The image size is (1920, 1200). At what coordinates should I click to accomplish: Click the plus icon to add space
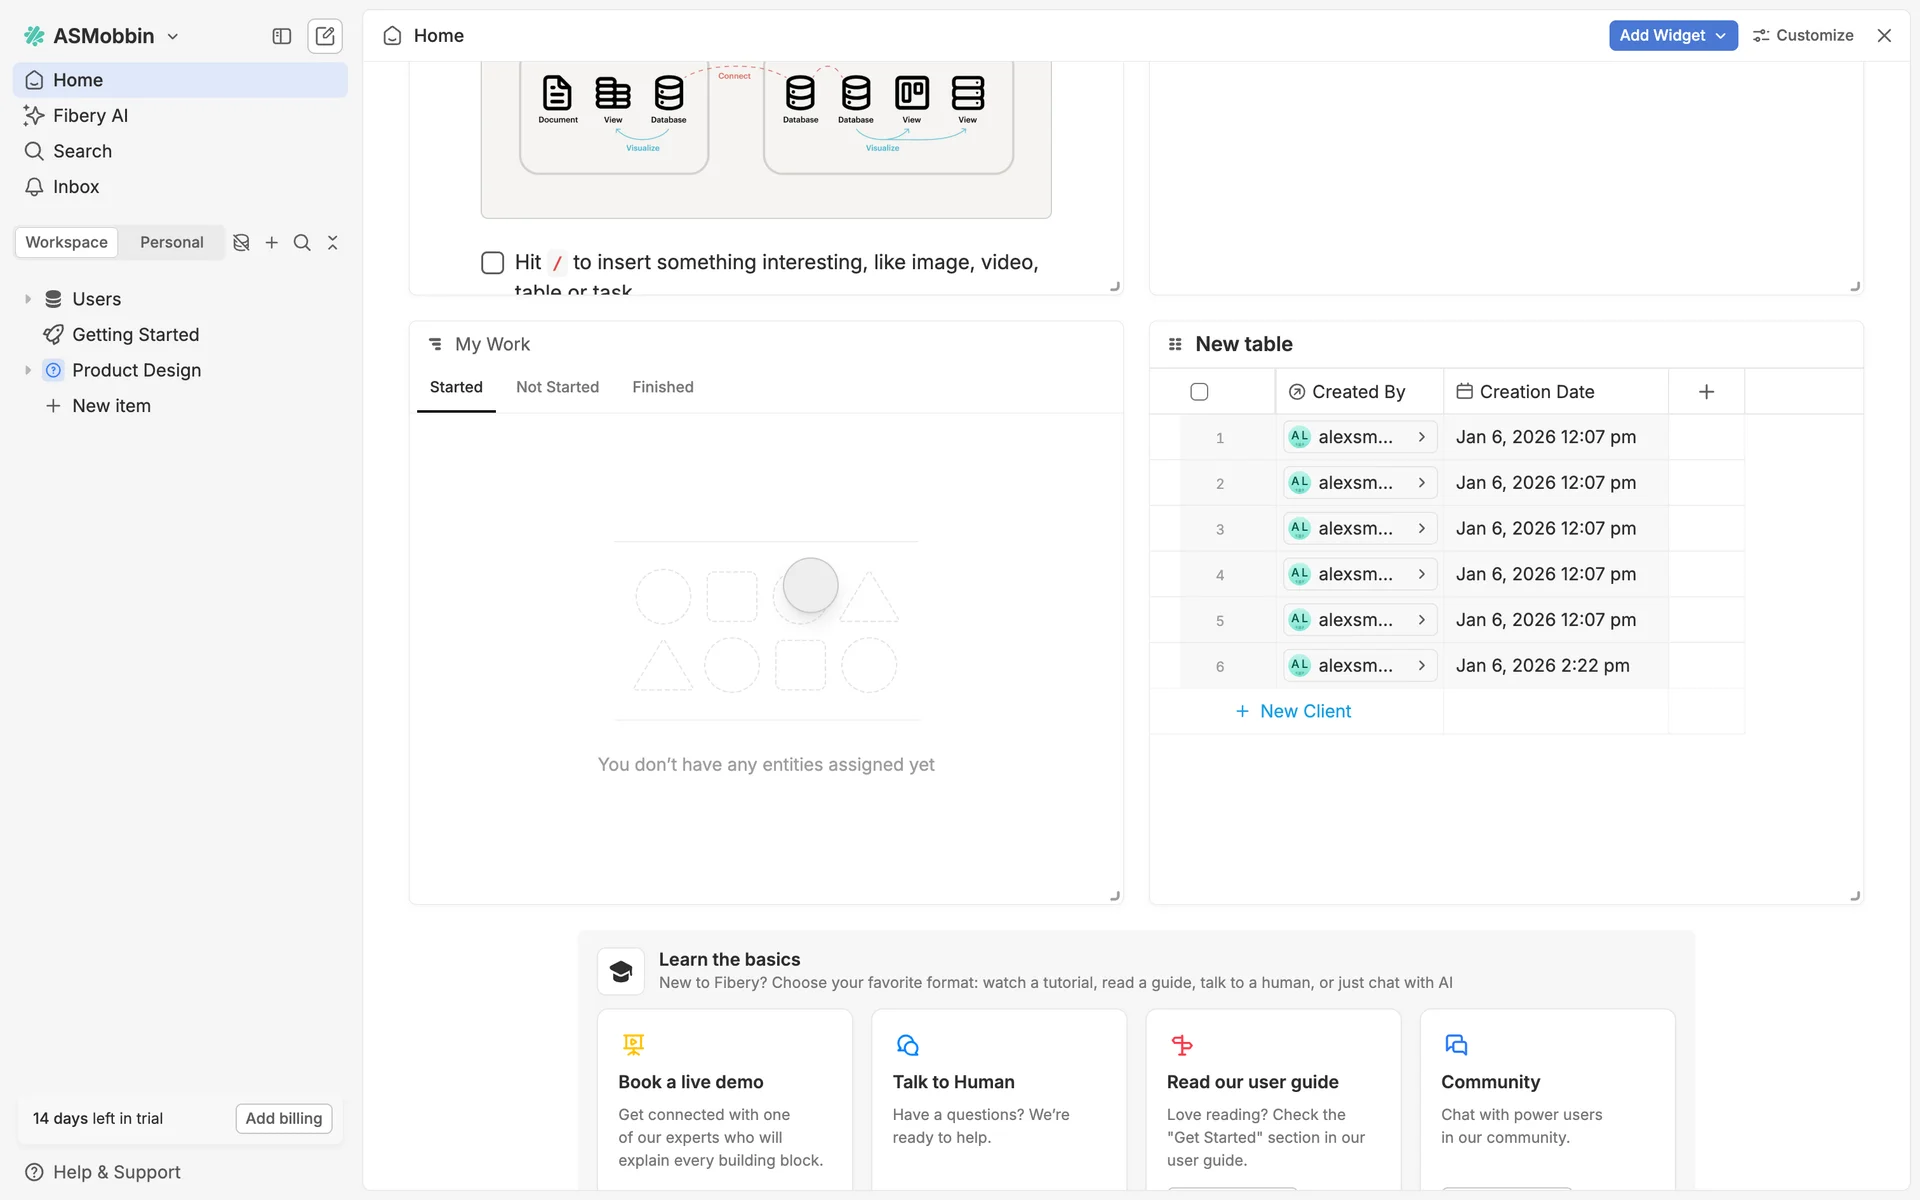pyautogui.click(x=271, y=243)
